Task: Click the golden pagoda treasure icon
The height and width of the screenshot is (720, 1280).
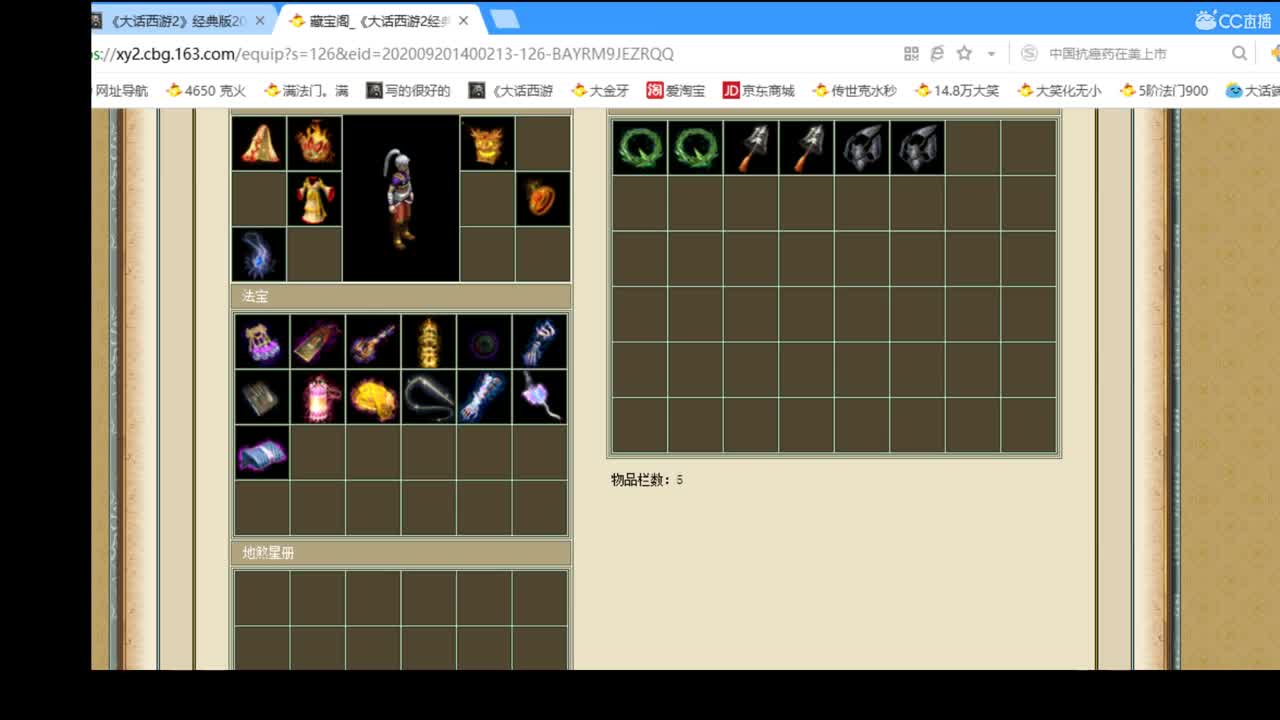Action: coord(429,342)
